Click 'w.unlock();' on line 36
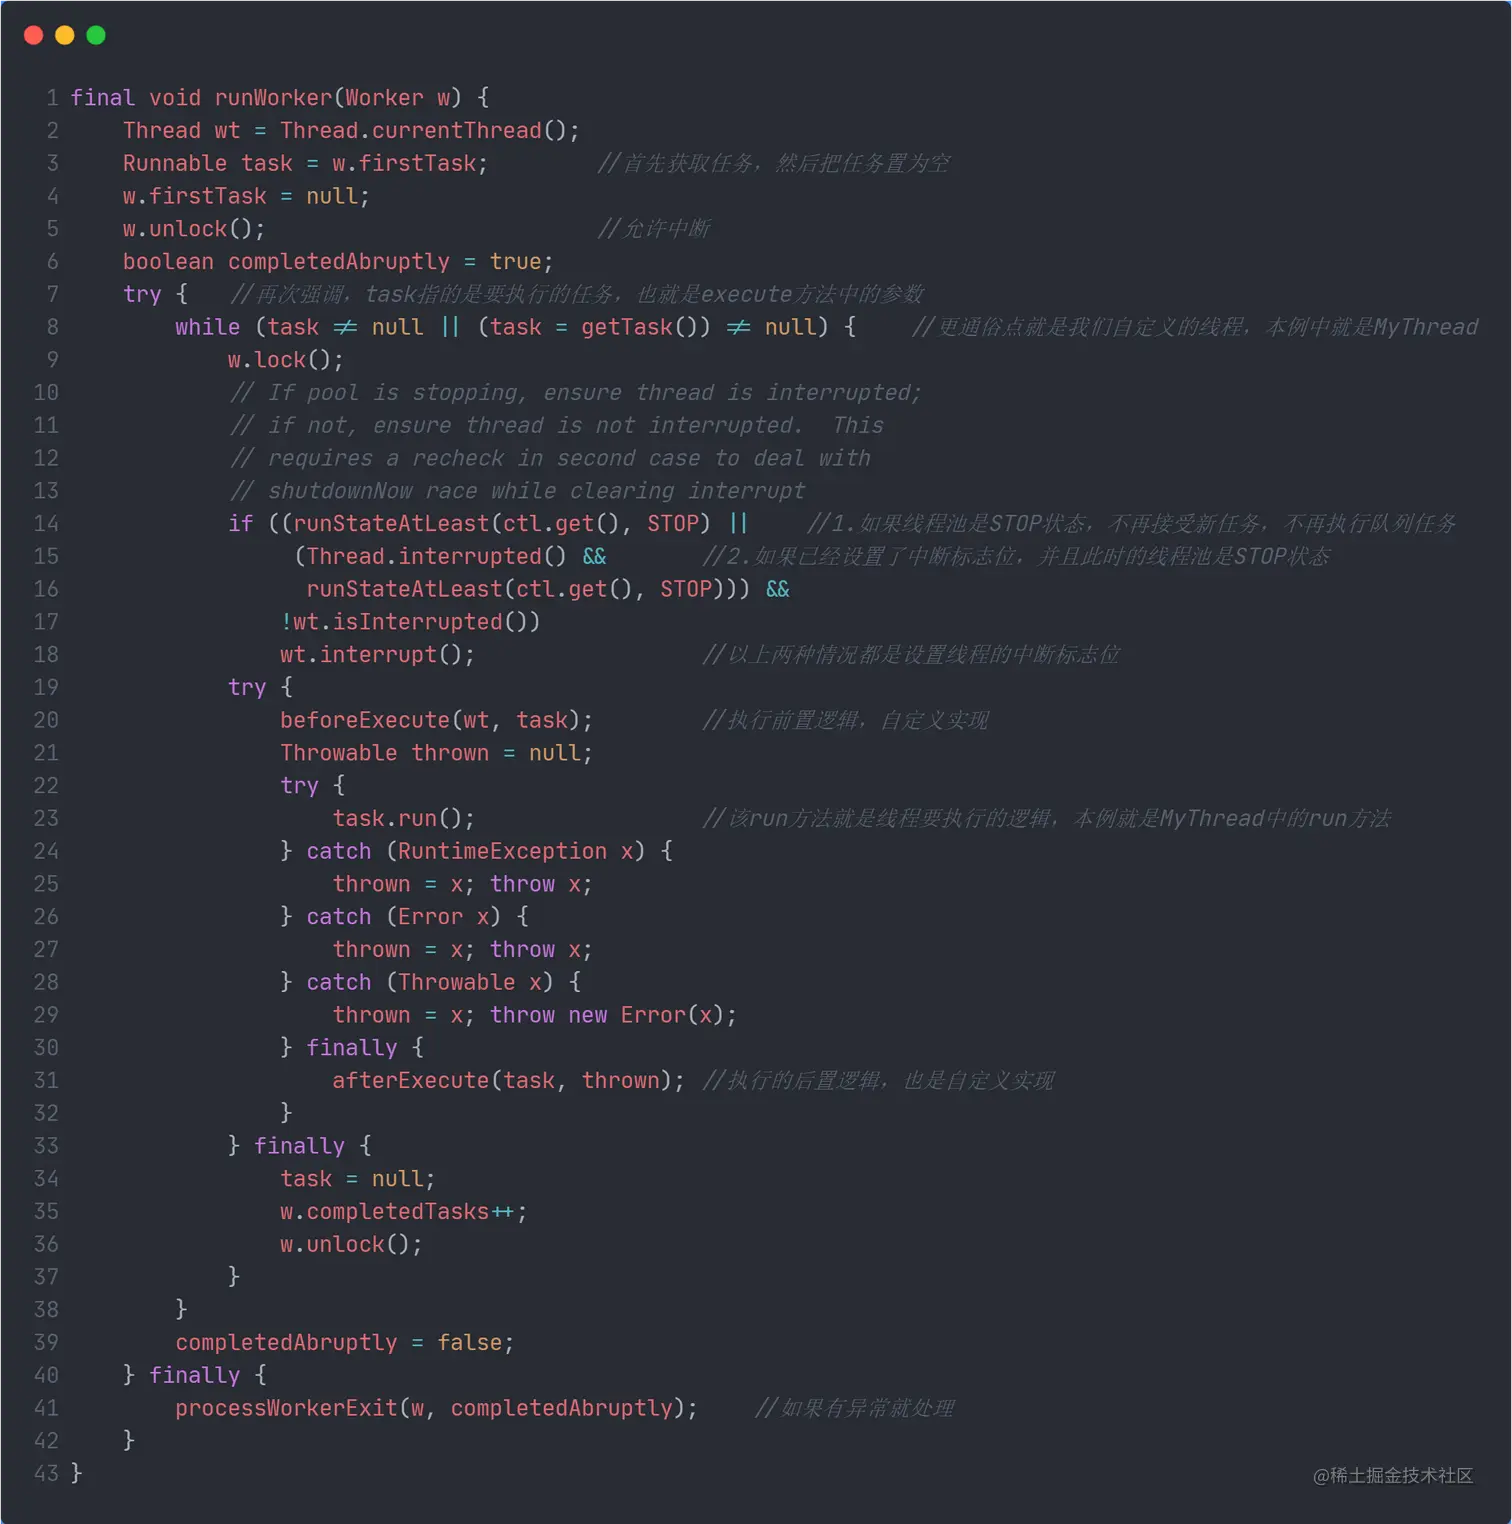 pyautogui.click(x=351, y=1244)
